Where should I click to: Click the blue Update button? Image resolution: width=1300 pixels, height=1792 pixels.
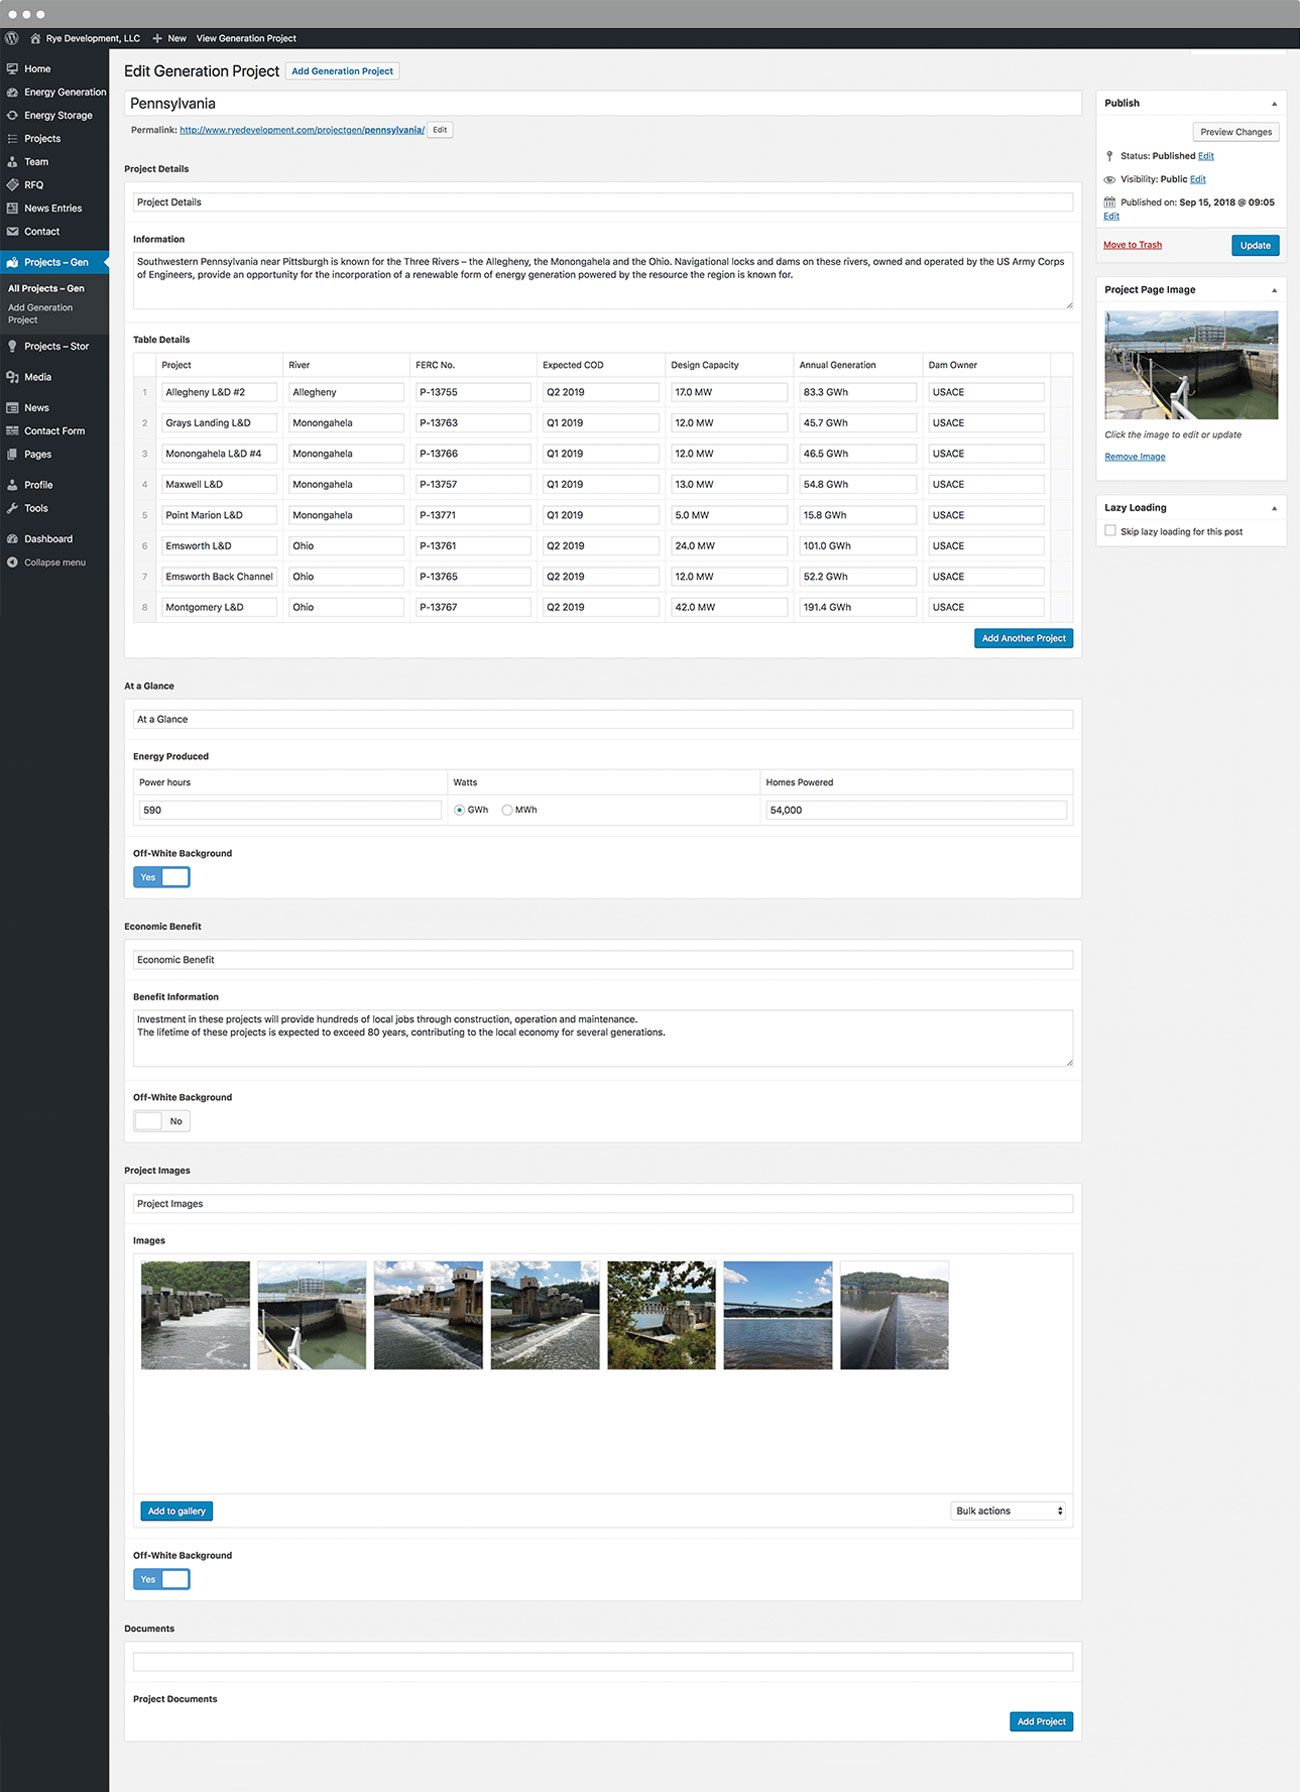pos(1254,245)
